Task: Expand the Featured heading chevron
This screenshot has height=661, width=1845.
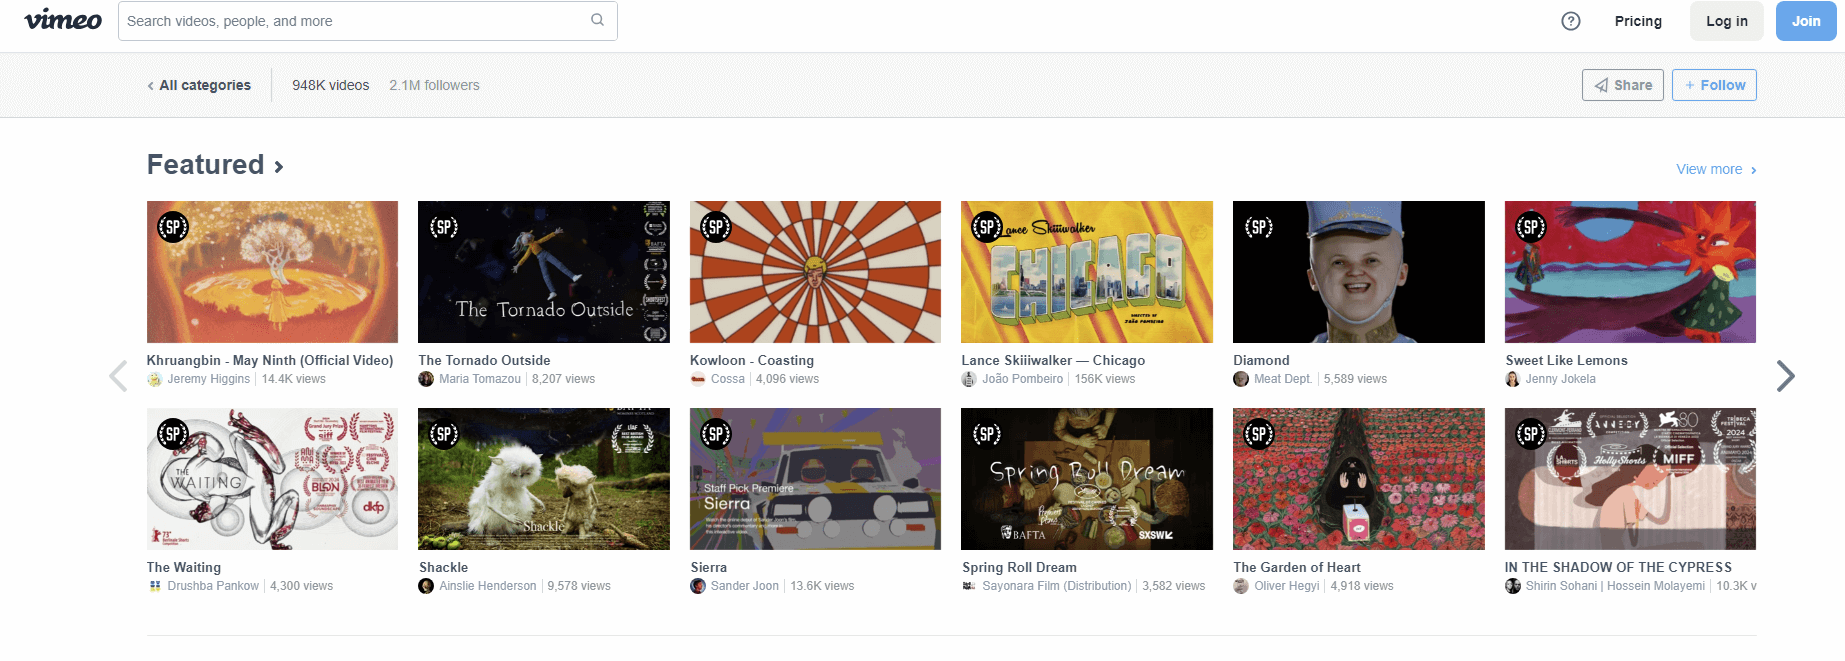Action: [x=279, y=167]
